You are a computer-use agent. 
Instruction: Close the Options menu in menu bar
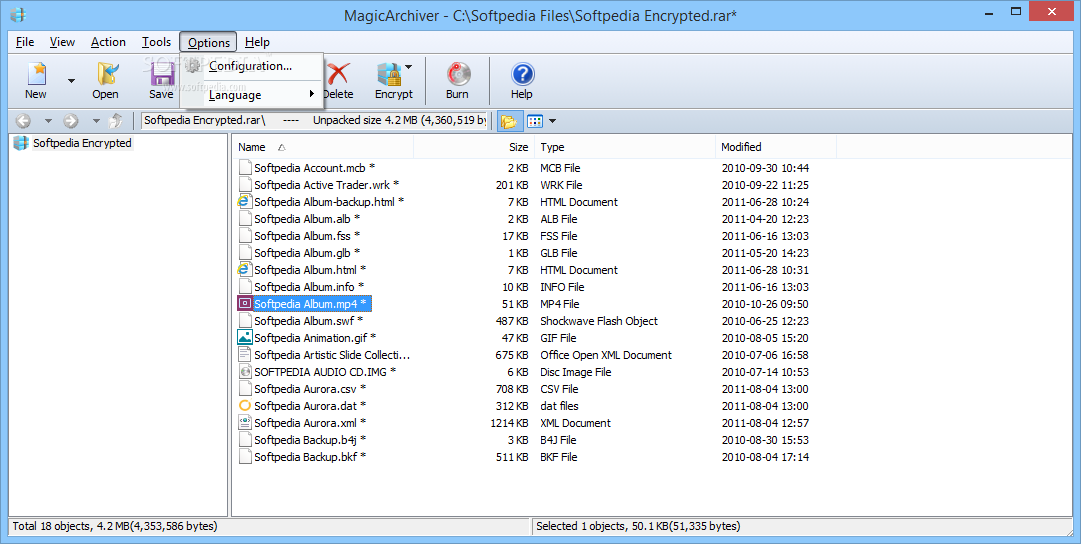pos(208,42)
